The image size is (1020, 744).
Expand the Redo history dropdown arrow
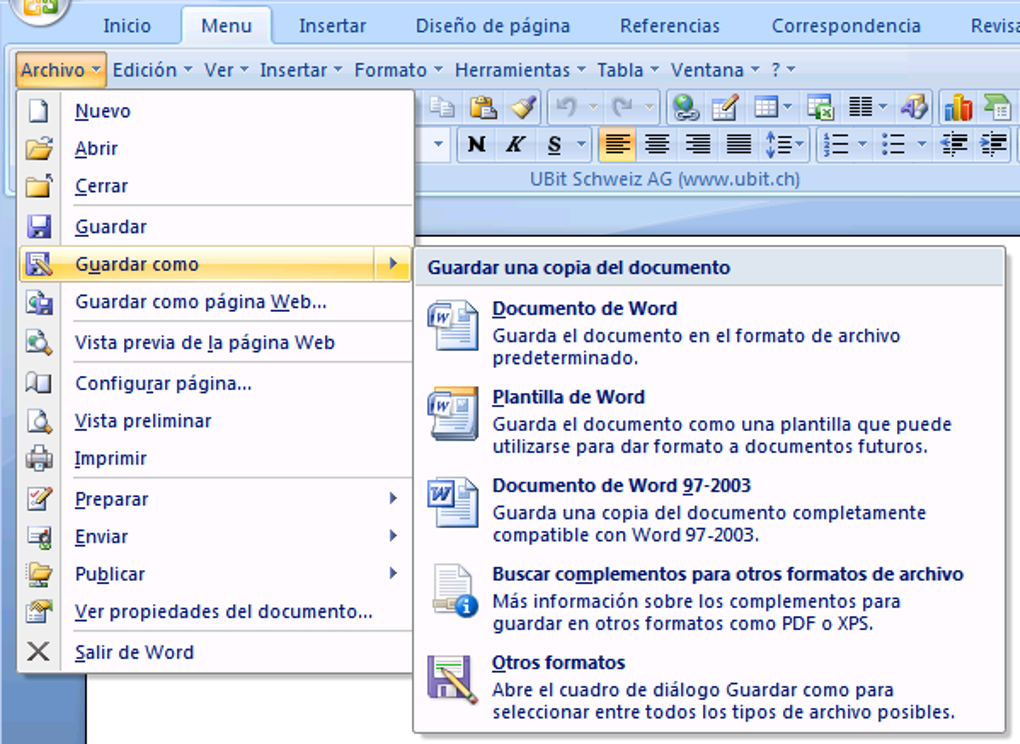[x=649, y=107]
